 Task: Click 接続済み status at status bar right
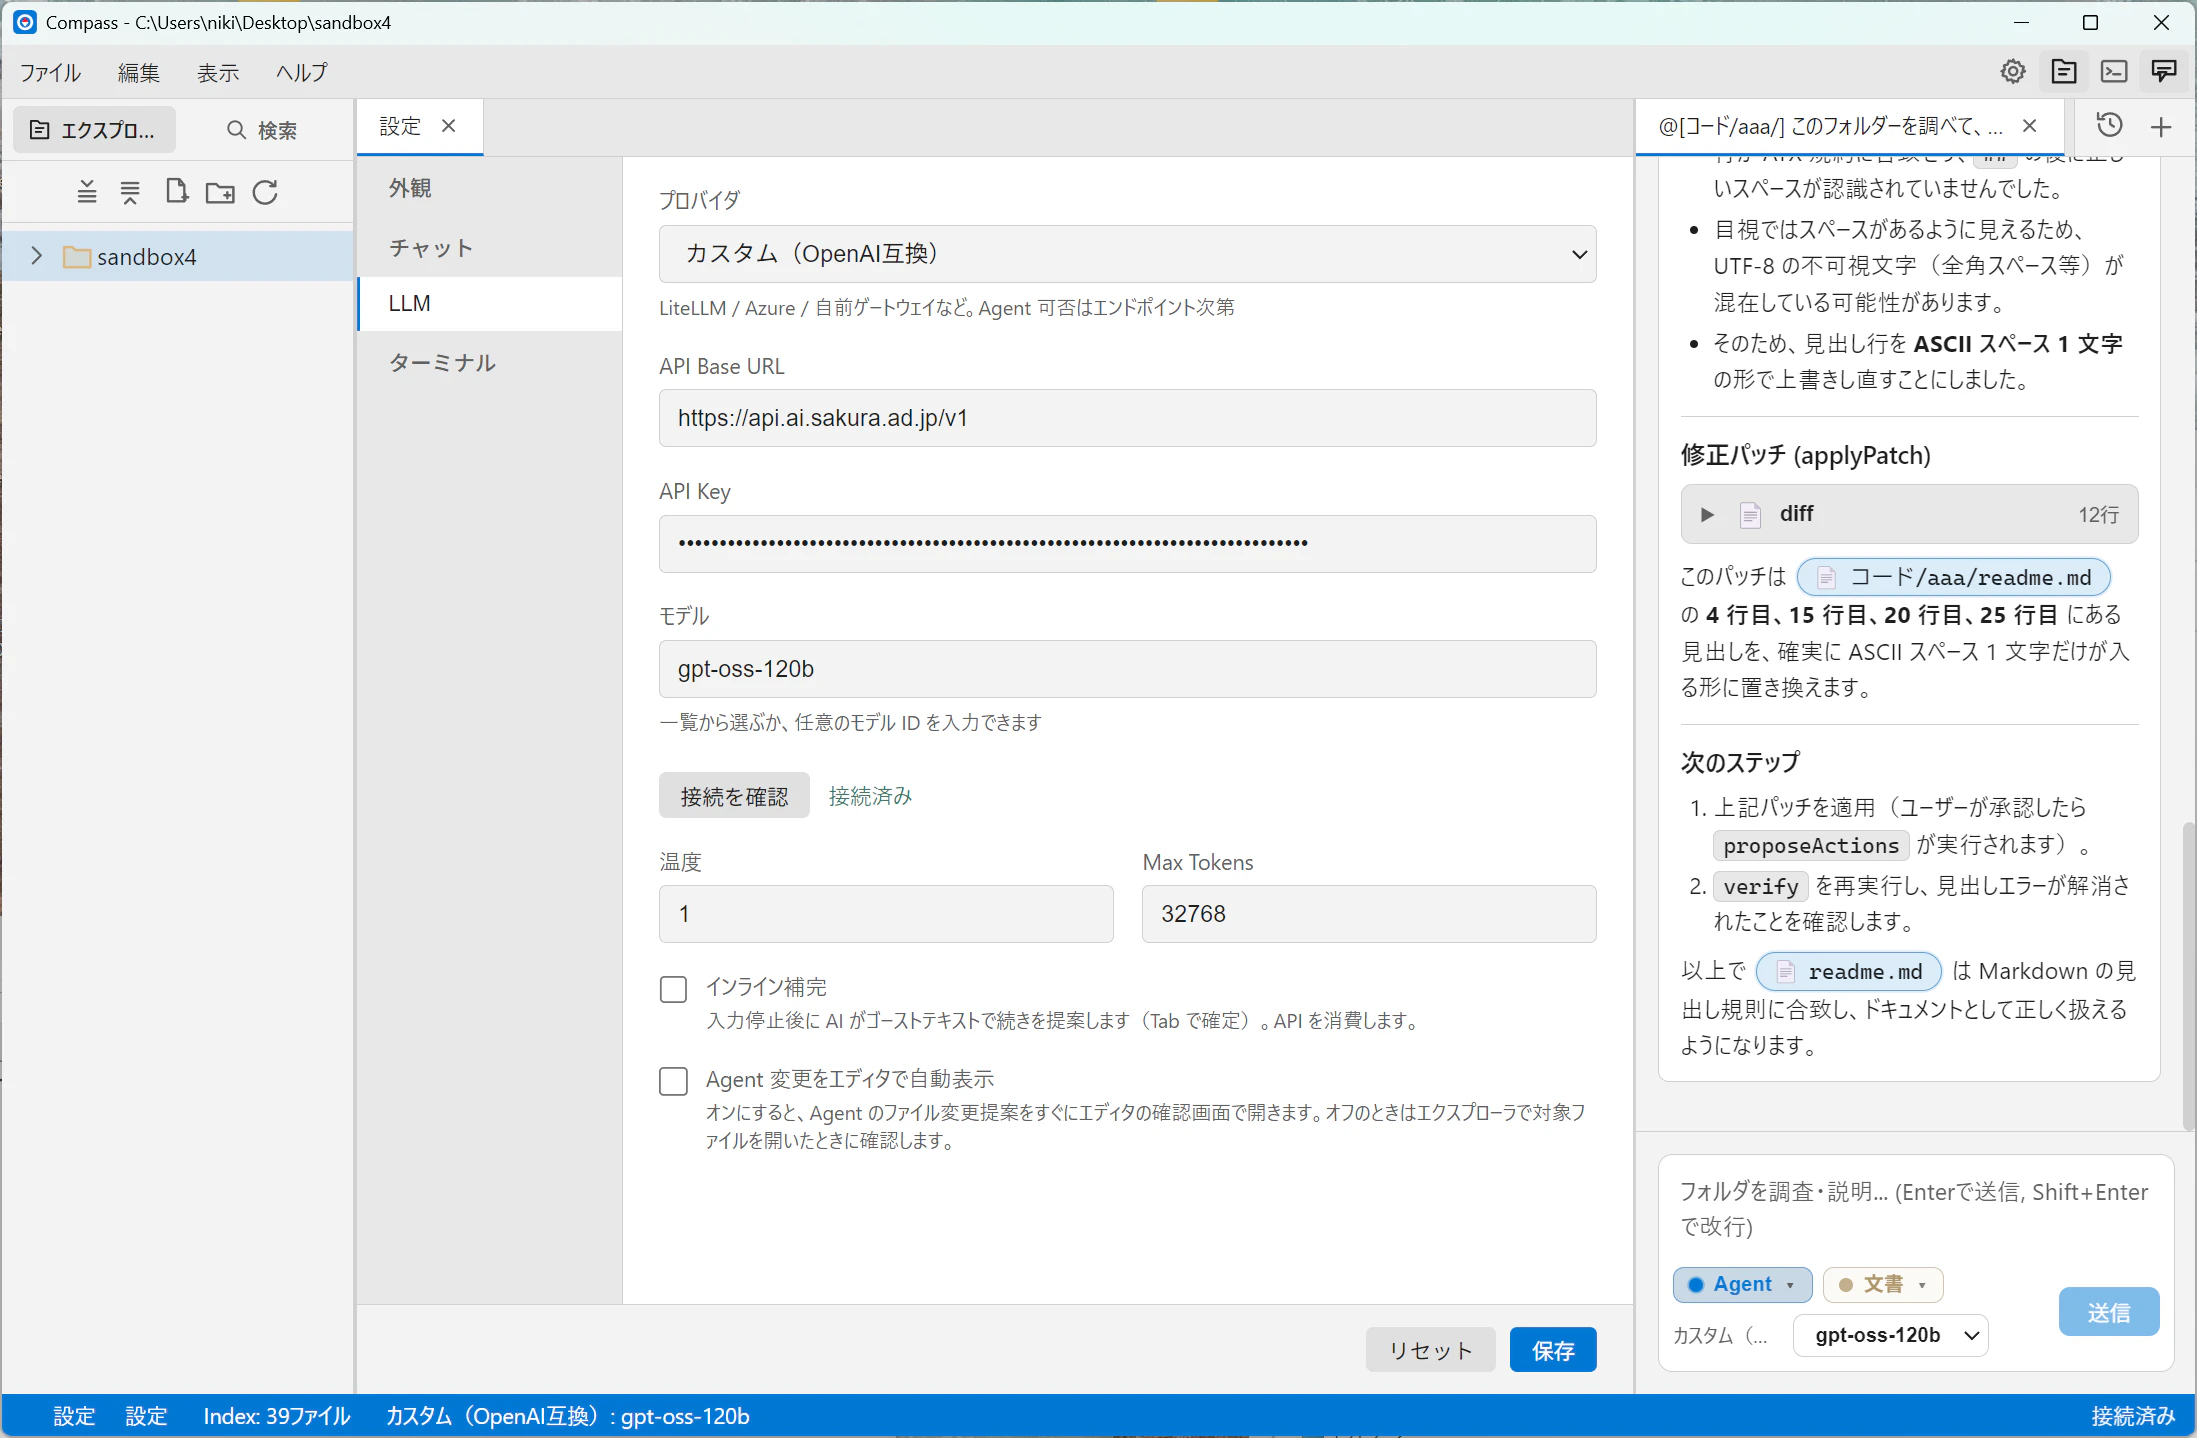2133,1416
